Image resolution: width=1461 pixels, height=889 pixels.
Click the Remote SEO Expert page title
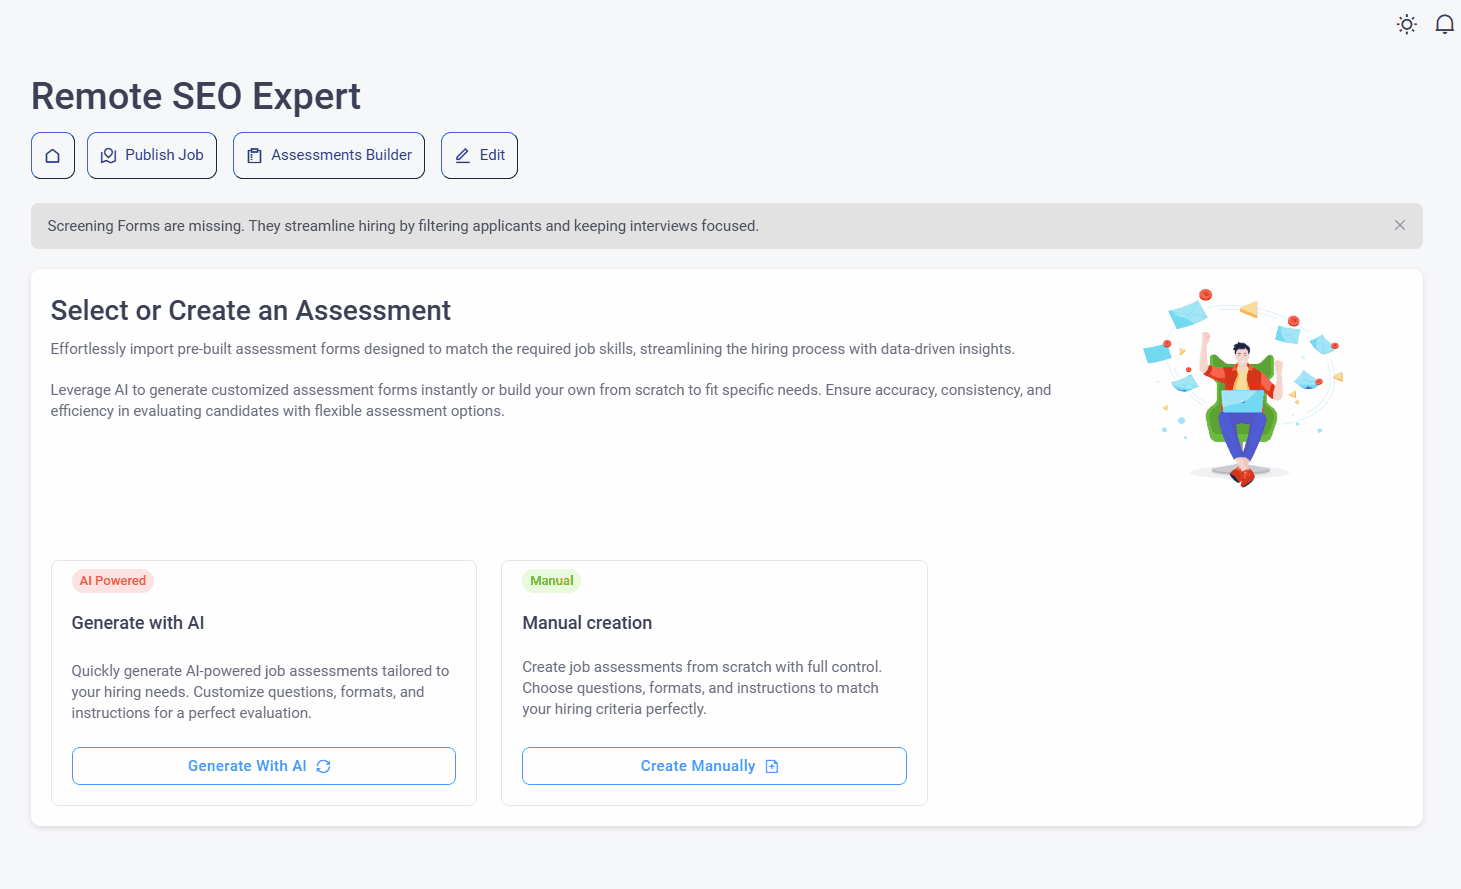196,96
